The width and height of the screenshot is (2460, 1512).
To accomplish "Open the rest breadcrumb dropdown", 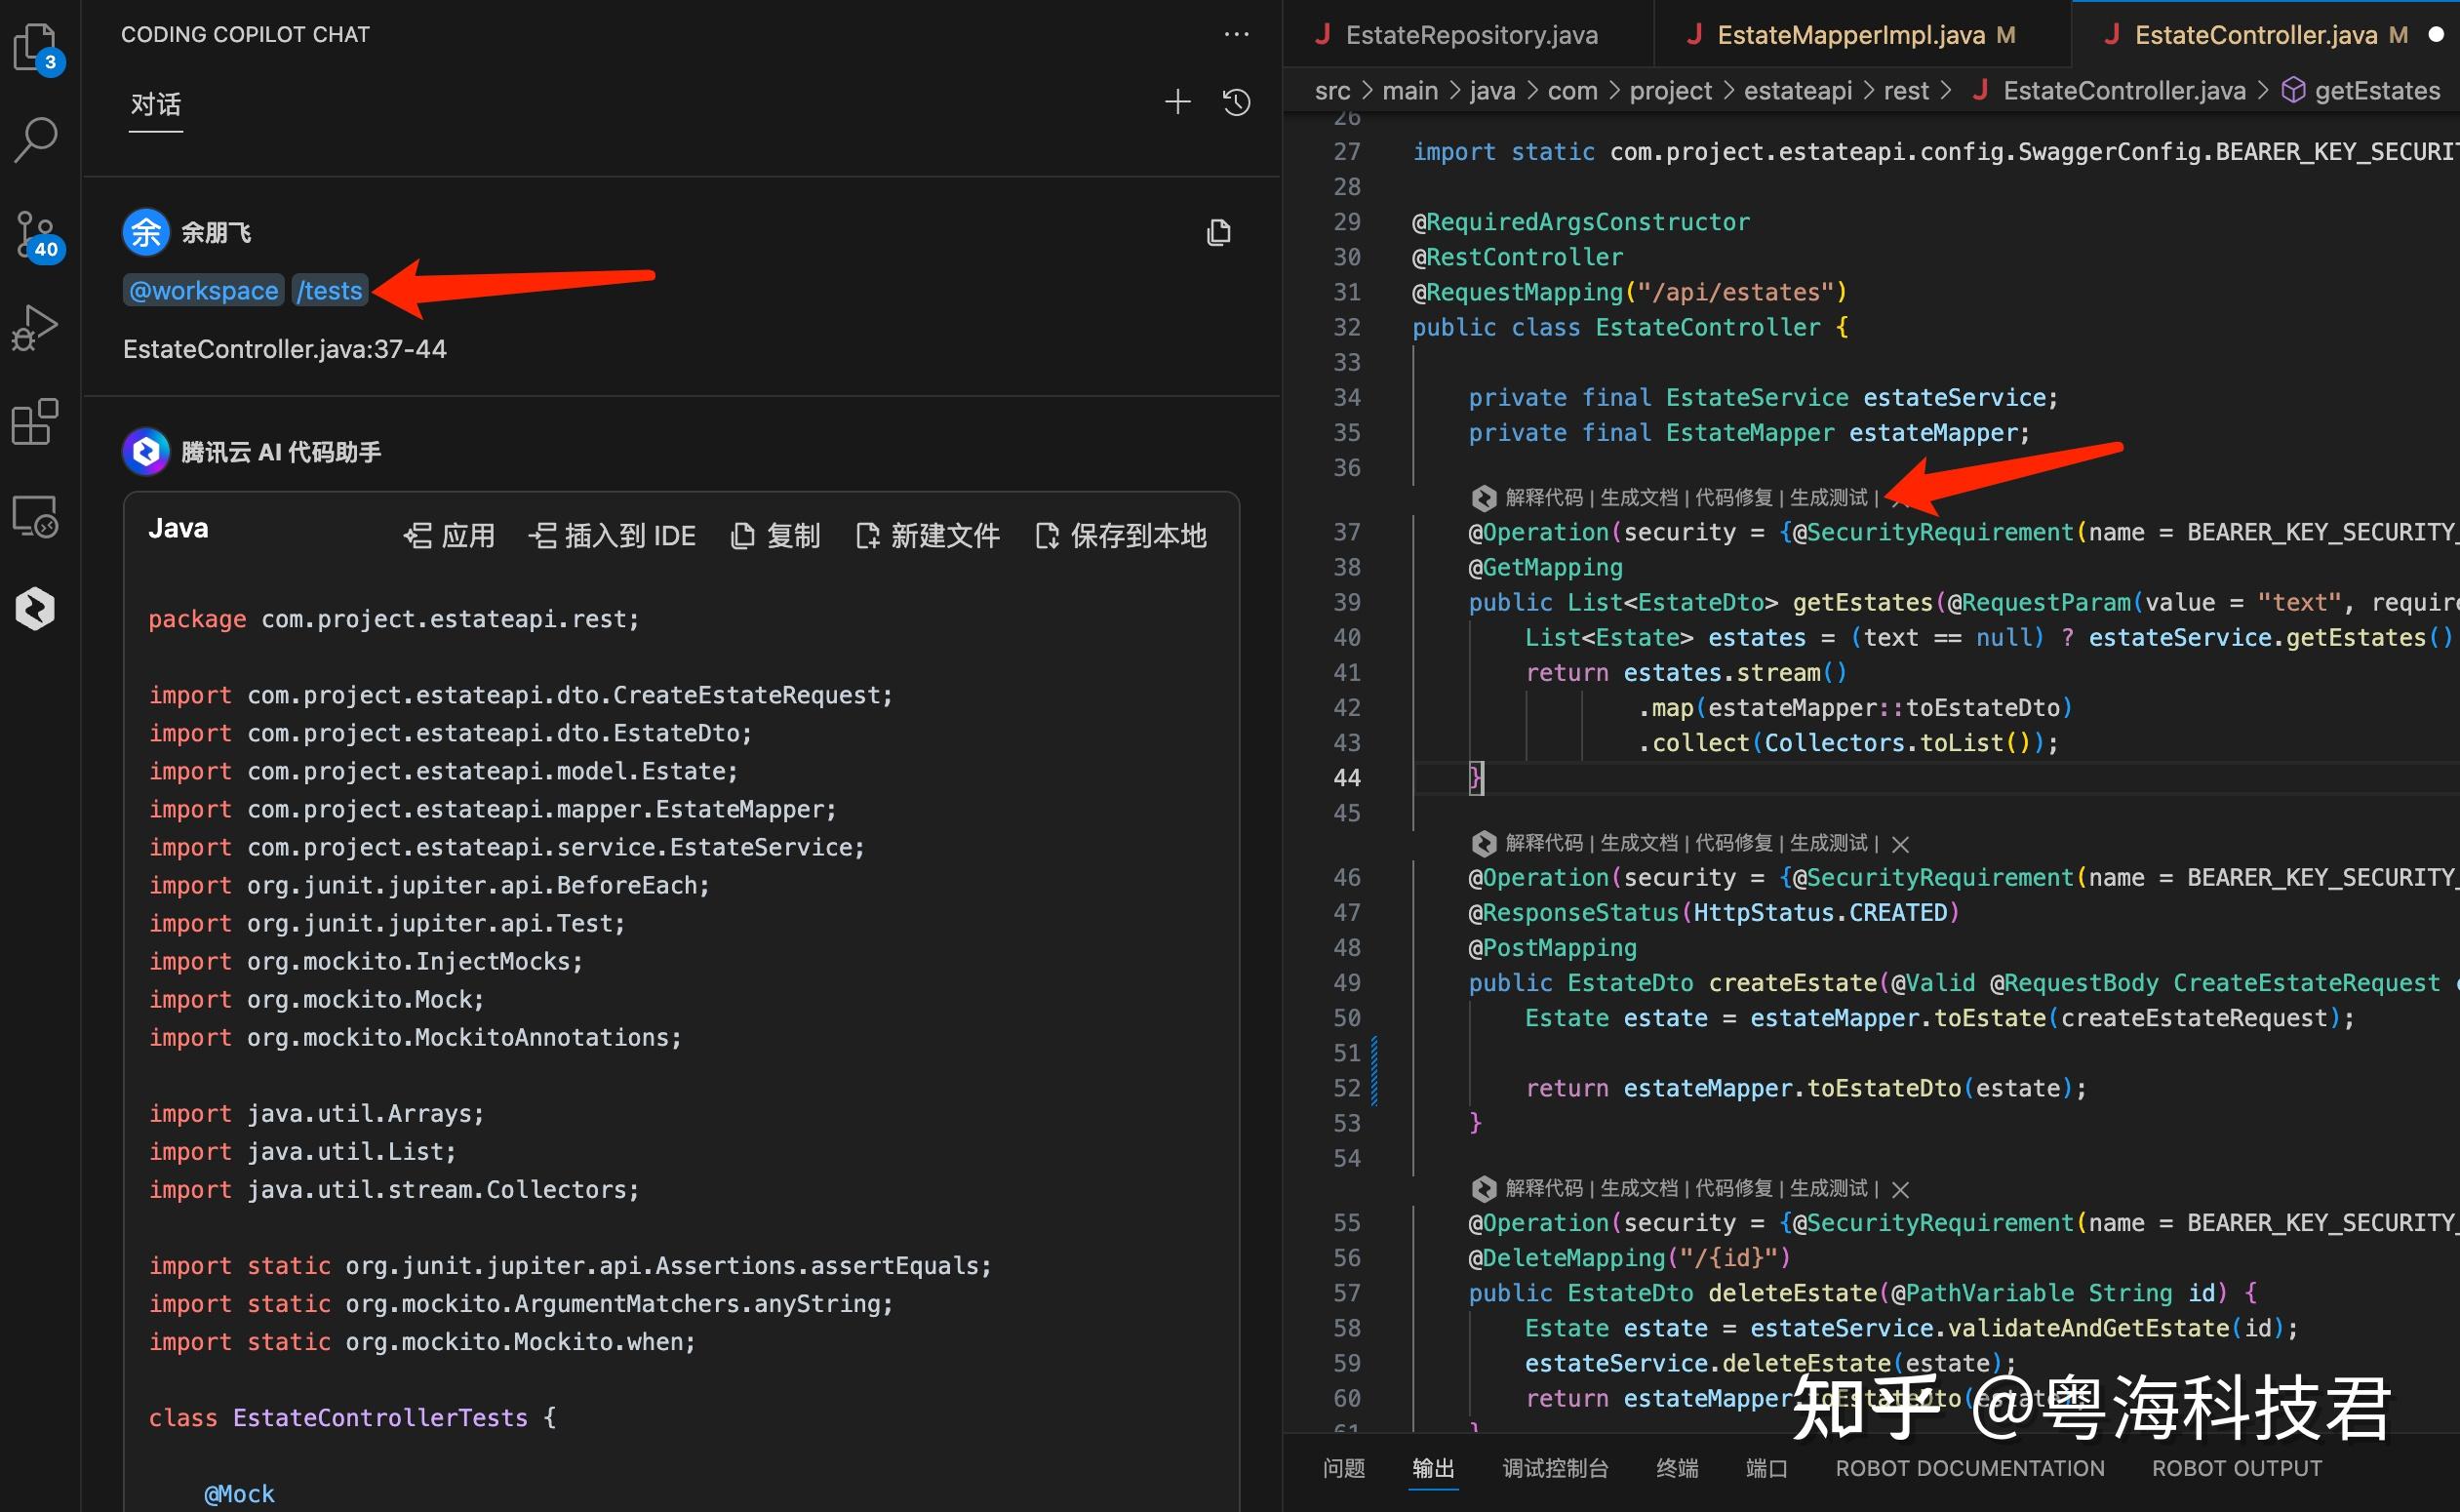I will click(x=1906, y=89).
